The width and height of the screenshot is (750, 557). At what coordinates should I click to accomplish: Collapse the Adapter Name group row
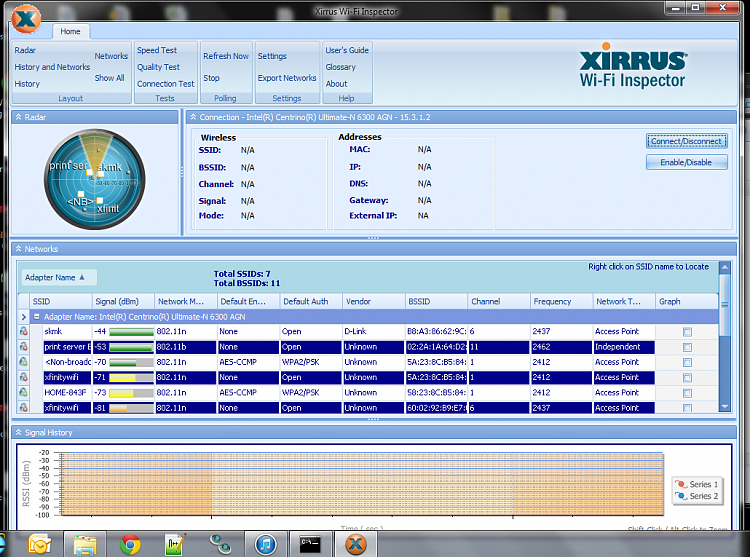(x=36, y=317)
